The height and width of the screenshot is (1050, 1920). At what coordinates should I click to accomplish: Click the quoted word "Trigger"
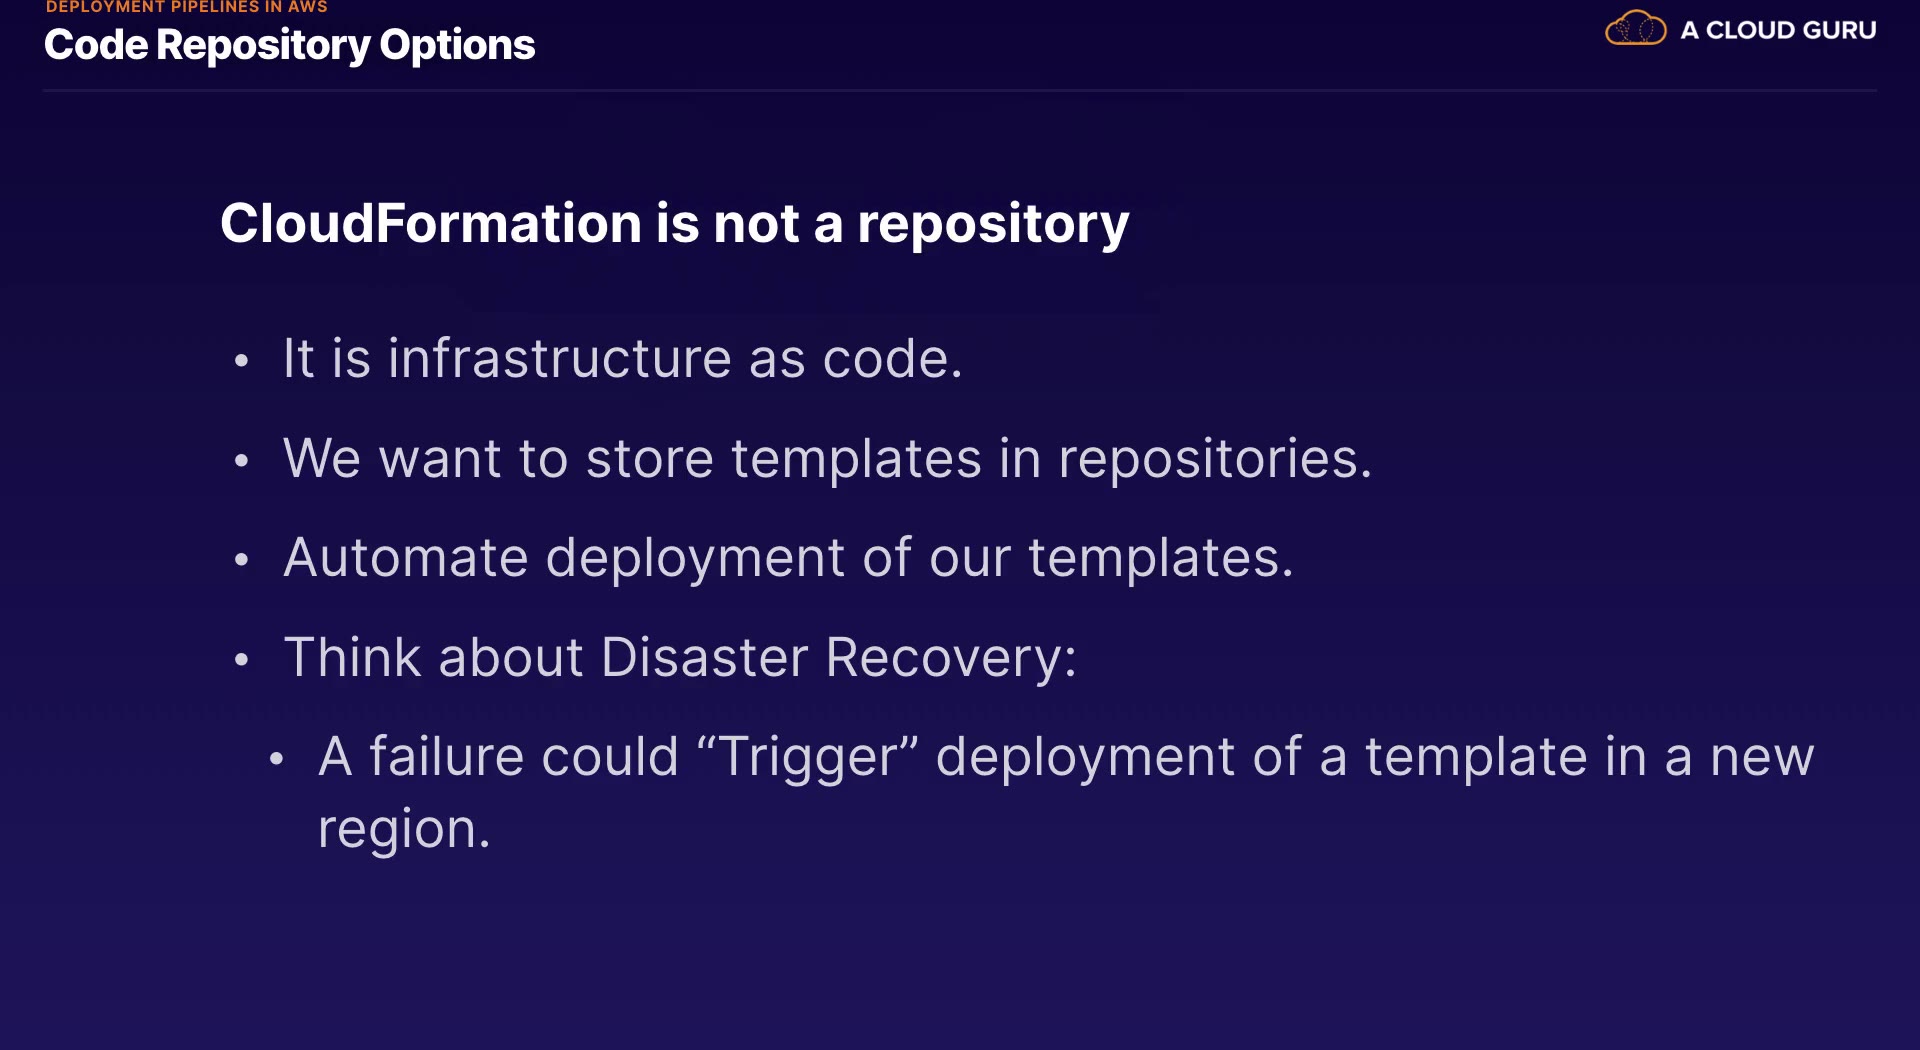pyautogui.click(x=808, y=757)
